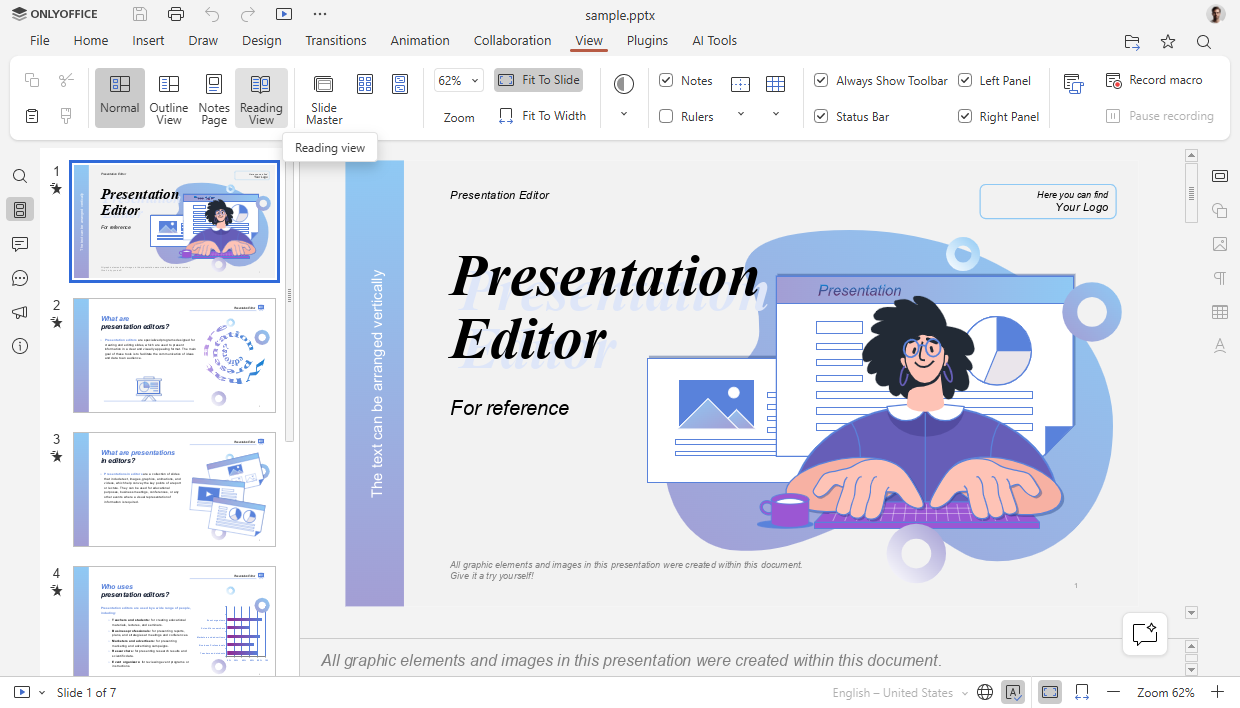Zoom out with minus button

tap(1113, 692)
